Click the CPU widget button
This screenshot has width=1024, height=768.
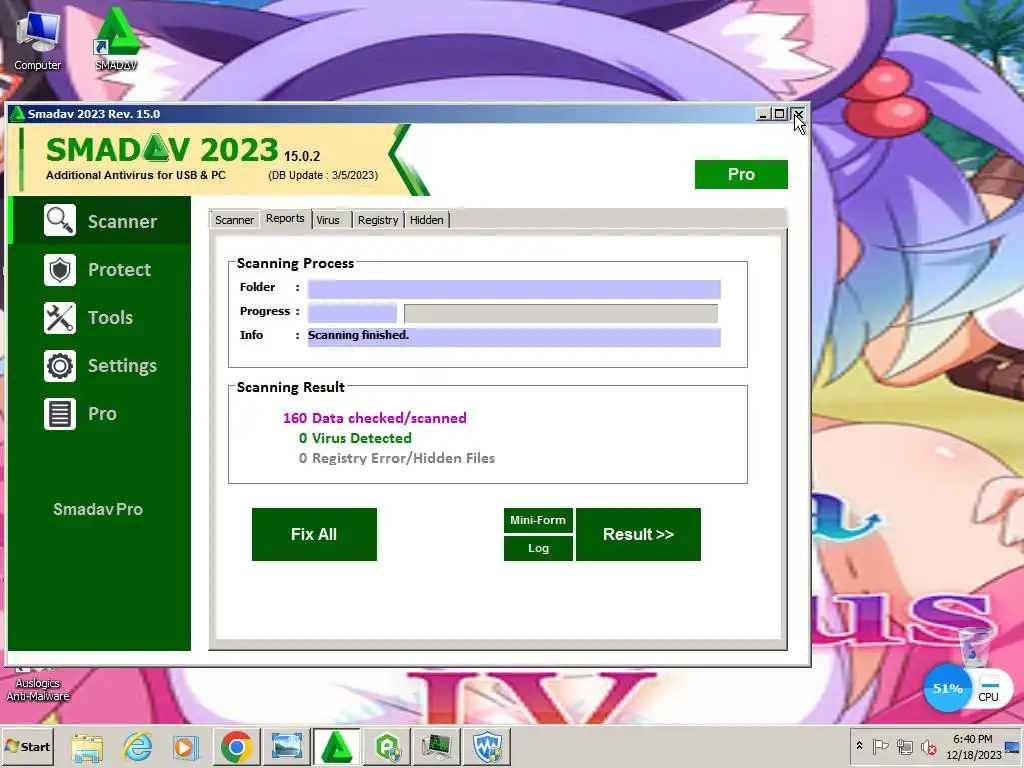coord(988,688)
